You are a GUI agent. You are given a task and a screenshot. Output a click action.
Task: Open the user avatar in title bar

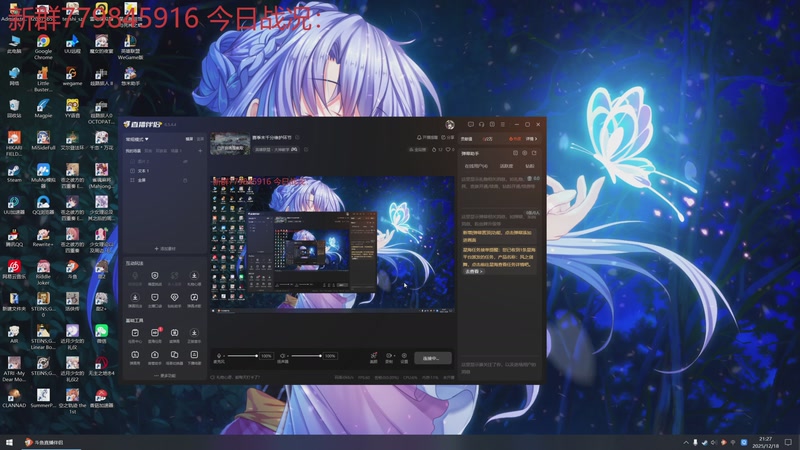point(449,124)
